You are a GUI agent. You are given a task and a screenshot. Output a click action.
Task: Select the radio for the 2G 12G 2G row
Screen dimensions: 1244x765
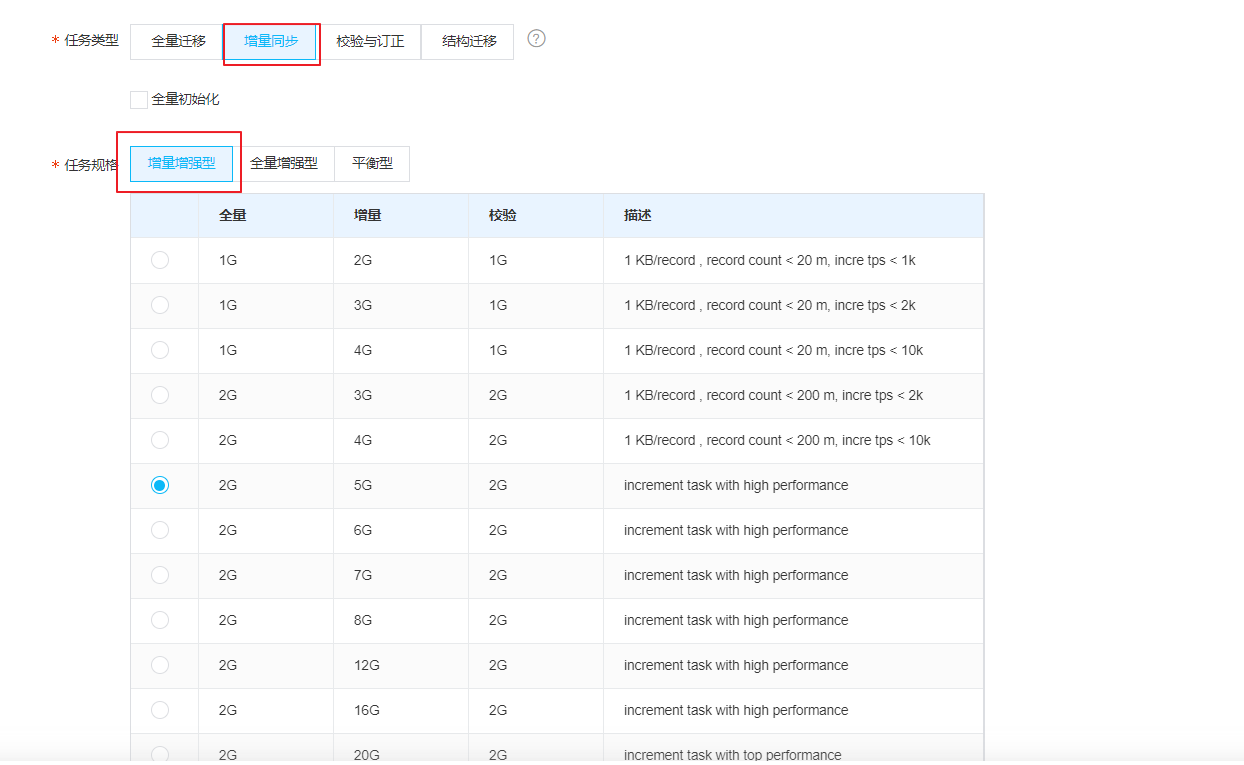[x=160, y=665]
